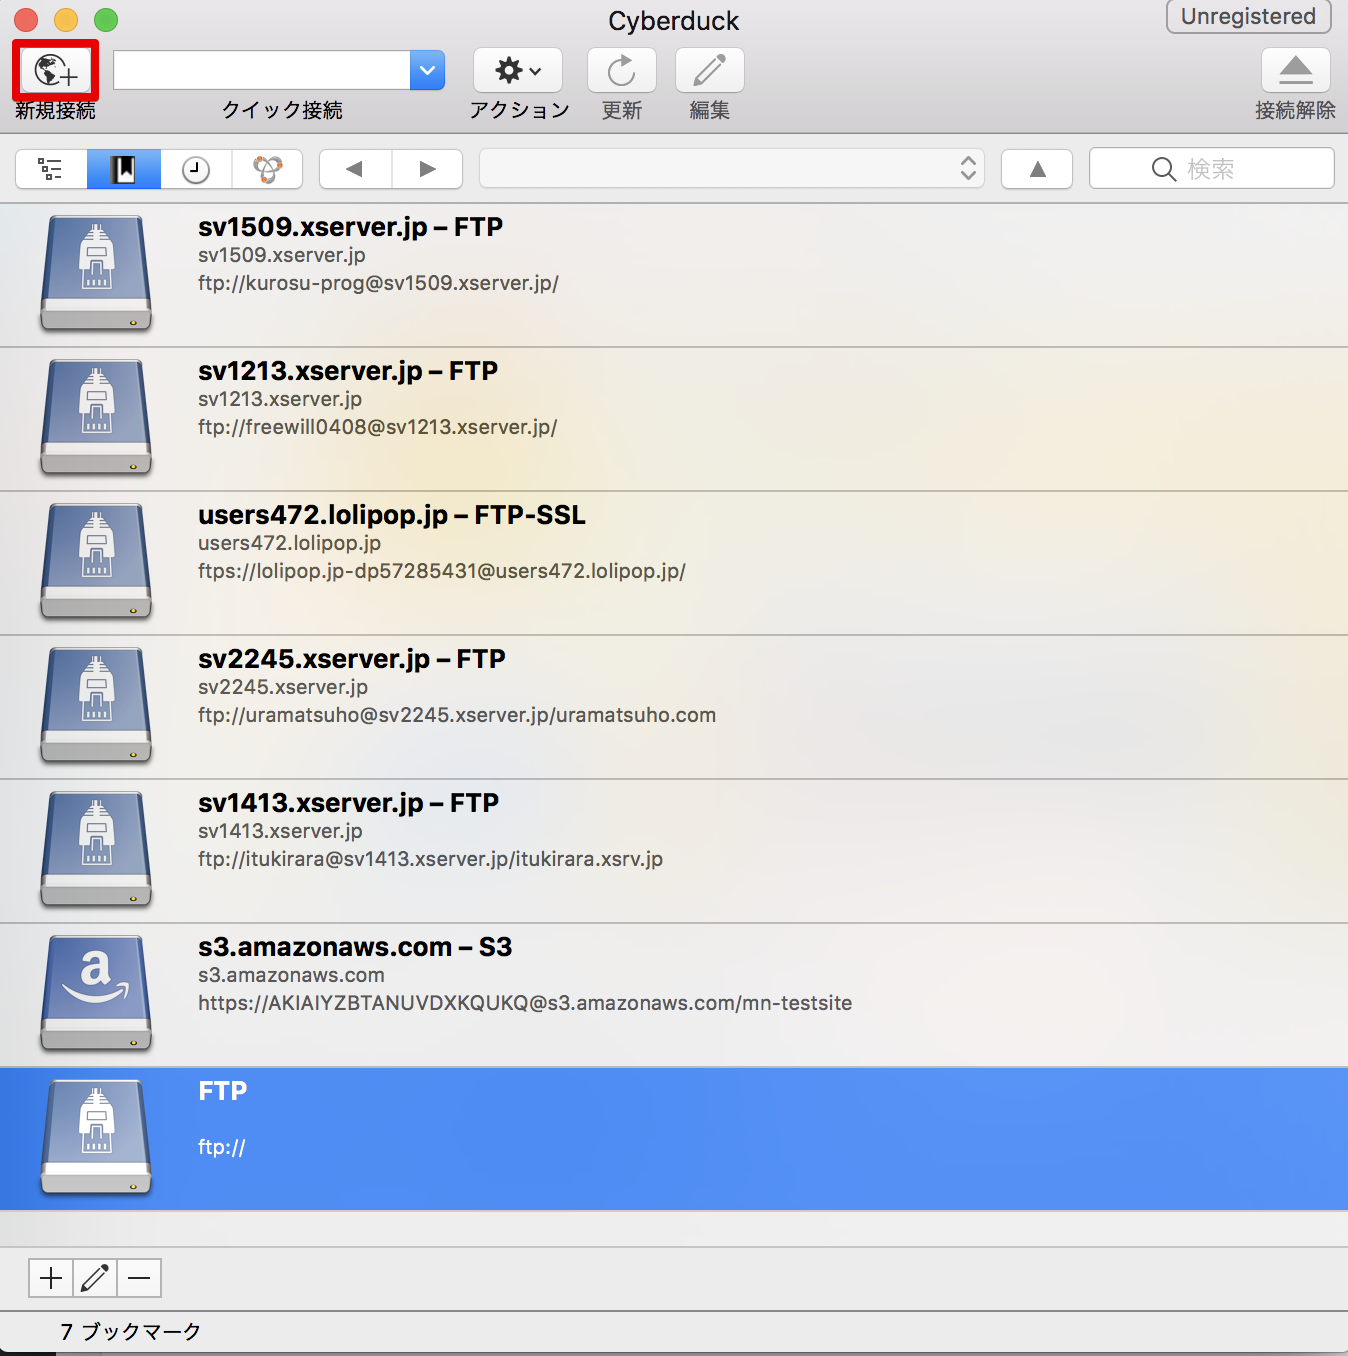
Task: Select the sv1413.xserver.jp – FTP title
Action: 348,803
